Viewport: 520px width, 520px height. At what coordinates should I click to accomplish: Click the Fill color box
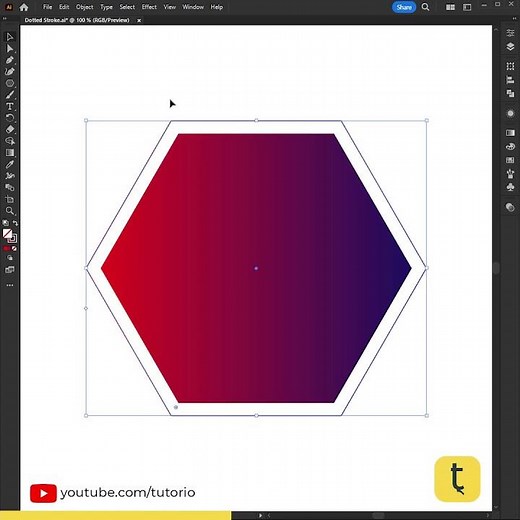[7, 234]
